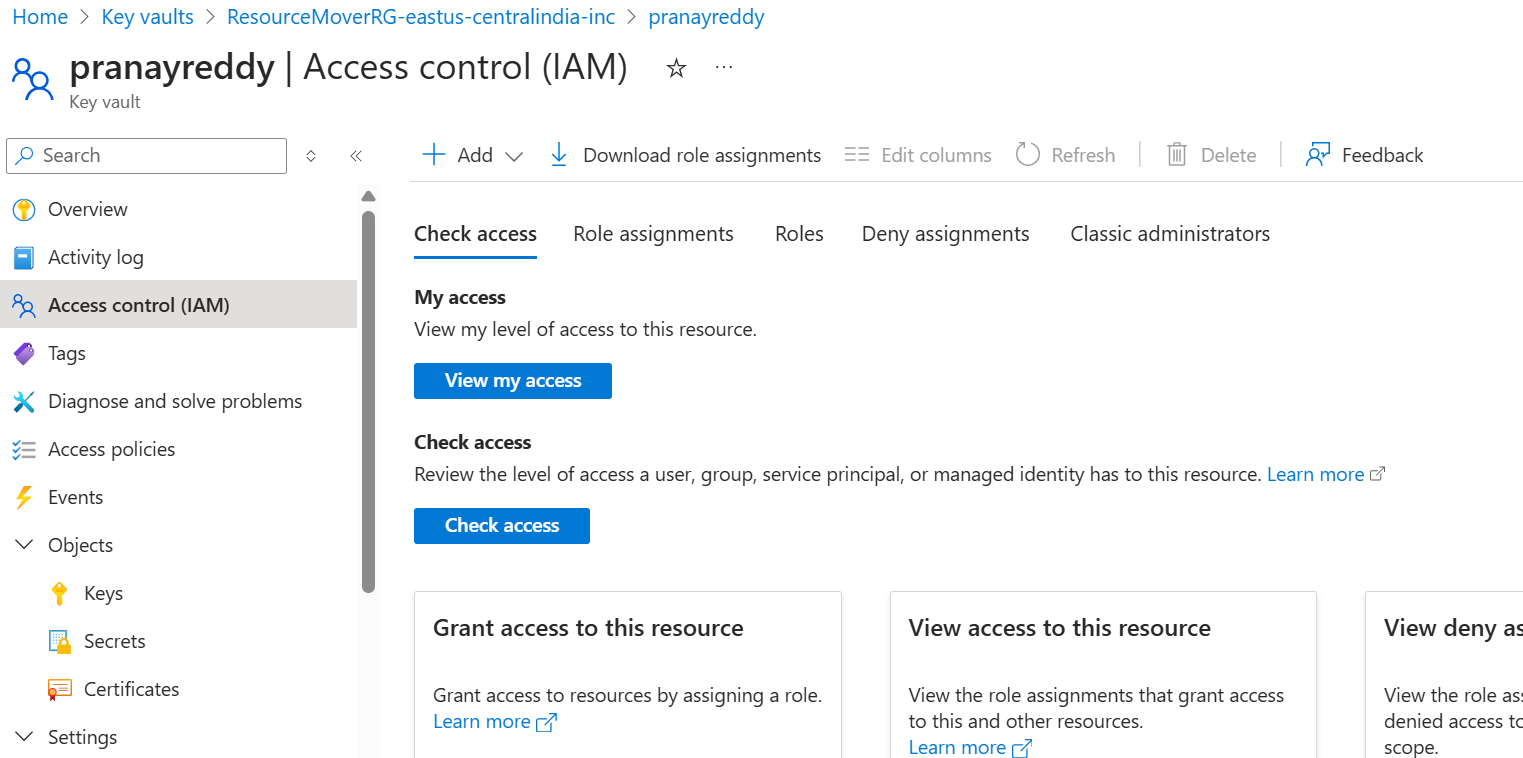Click the Delete trash can icon
Image resolution: width=1523 pixels, height=758 pixels.
1177,155
